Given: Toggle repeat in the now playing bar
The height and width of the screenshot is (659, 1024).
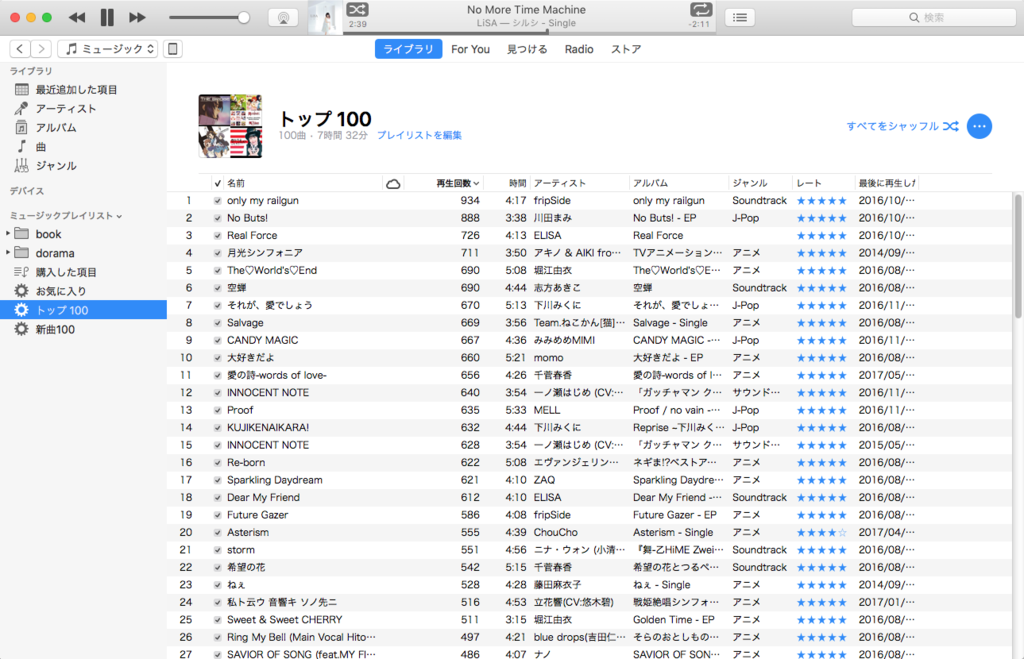Looking at the screenshot, I should (701, 9).
